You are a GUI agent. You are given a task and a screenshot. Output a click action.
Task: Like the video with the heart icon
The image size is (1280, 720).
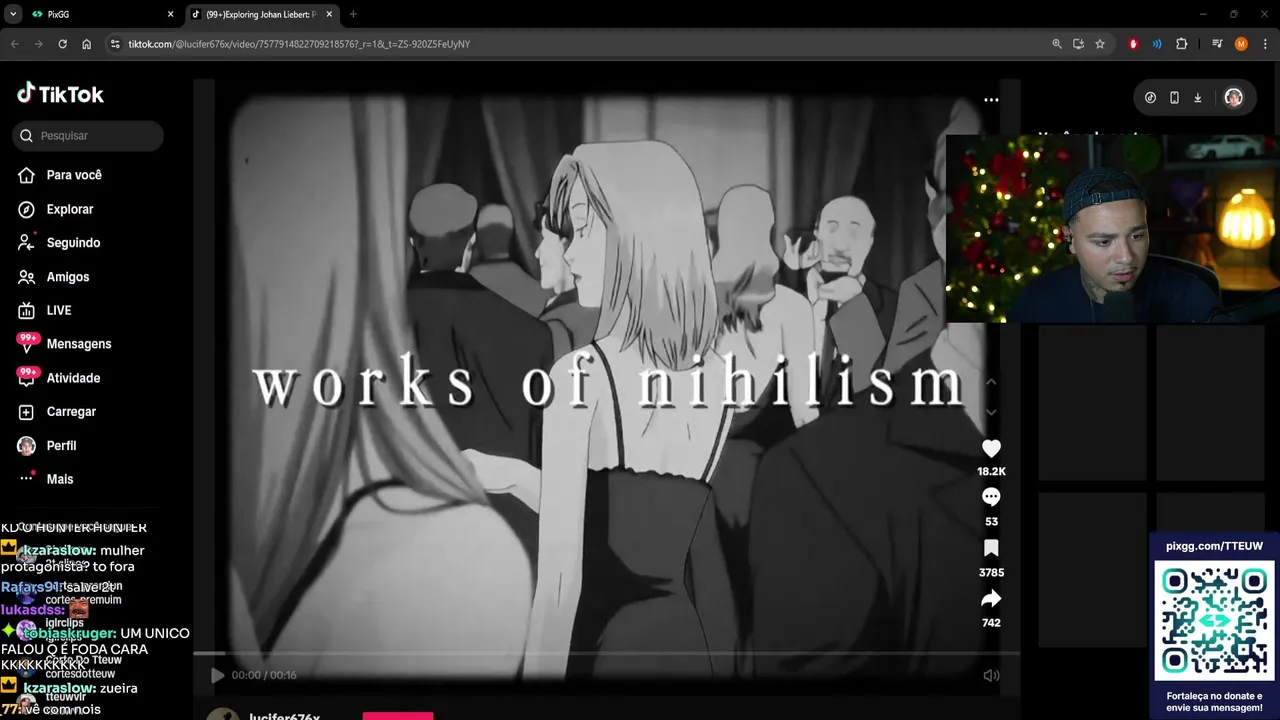click(991, 449)
